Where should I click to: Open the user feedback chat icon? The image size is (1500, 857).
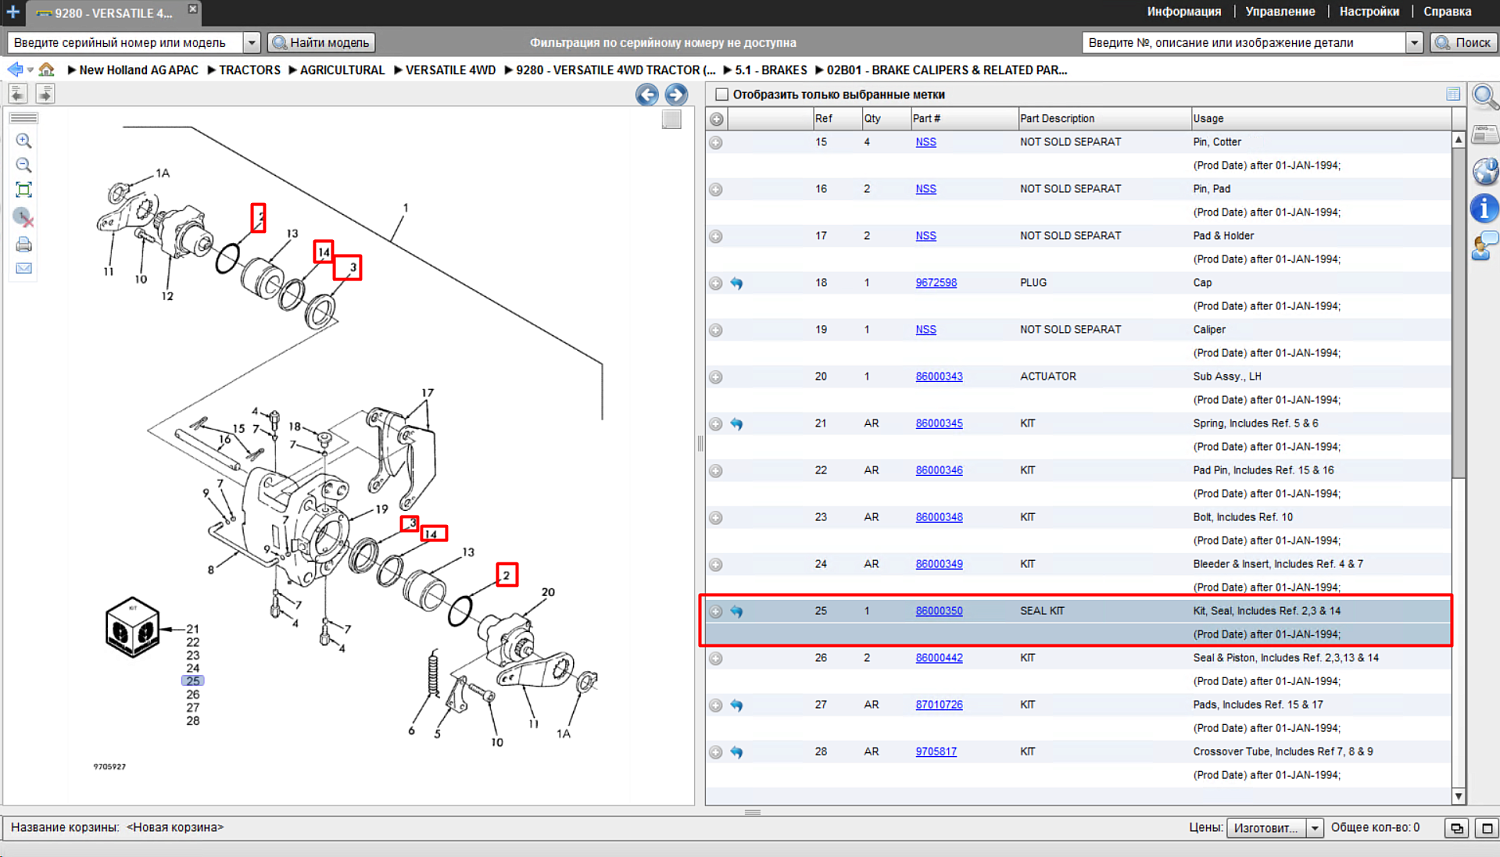point(1485,245)
